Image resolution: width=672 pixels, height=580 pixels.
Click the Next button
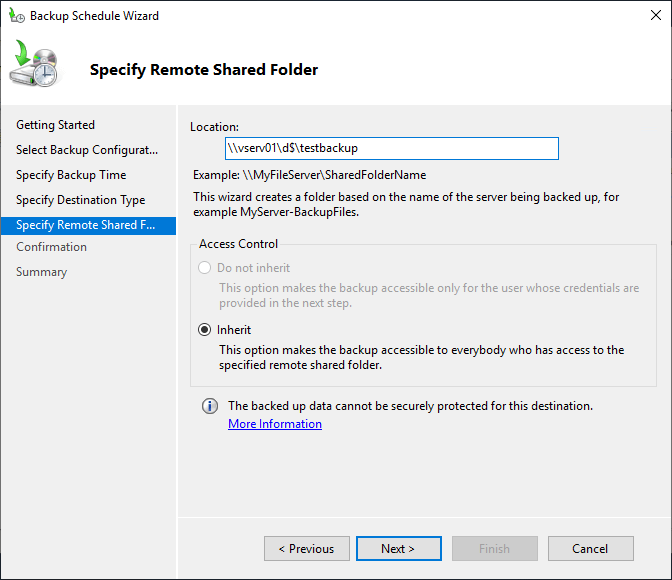399,548
